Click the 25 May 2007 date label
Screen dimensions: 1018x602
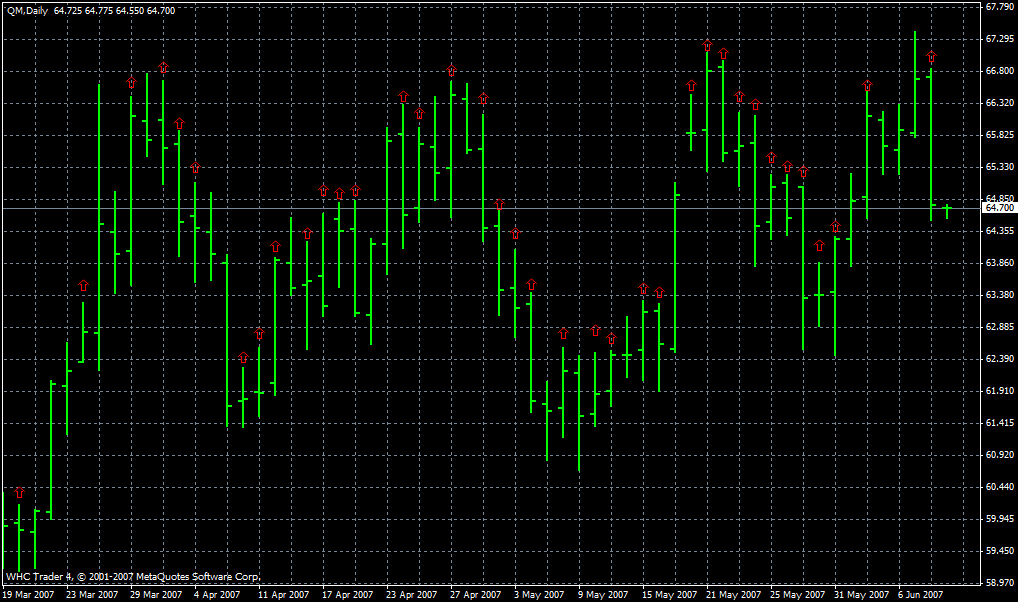pyautogui.click(x=797, y=594)
